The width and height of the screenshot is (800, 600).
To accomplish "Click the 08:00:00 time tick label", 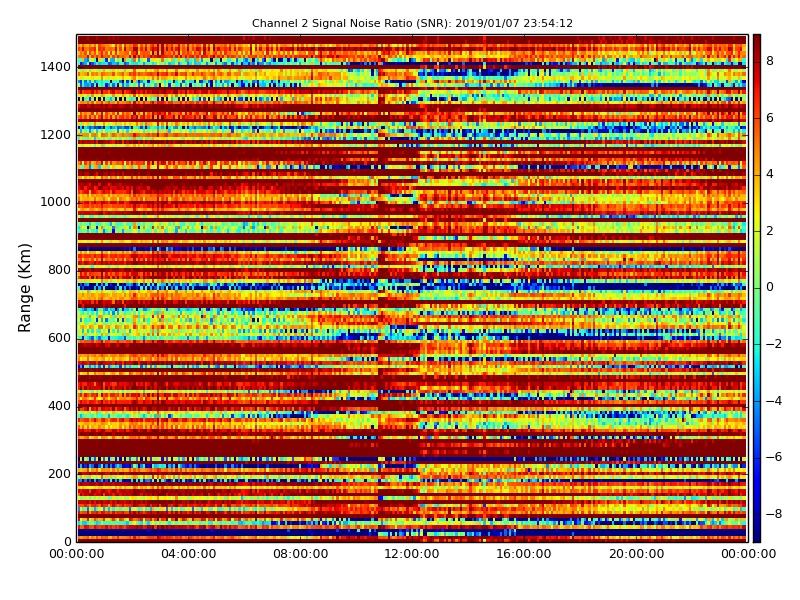I will (x=301, y=554).
